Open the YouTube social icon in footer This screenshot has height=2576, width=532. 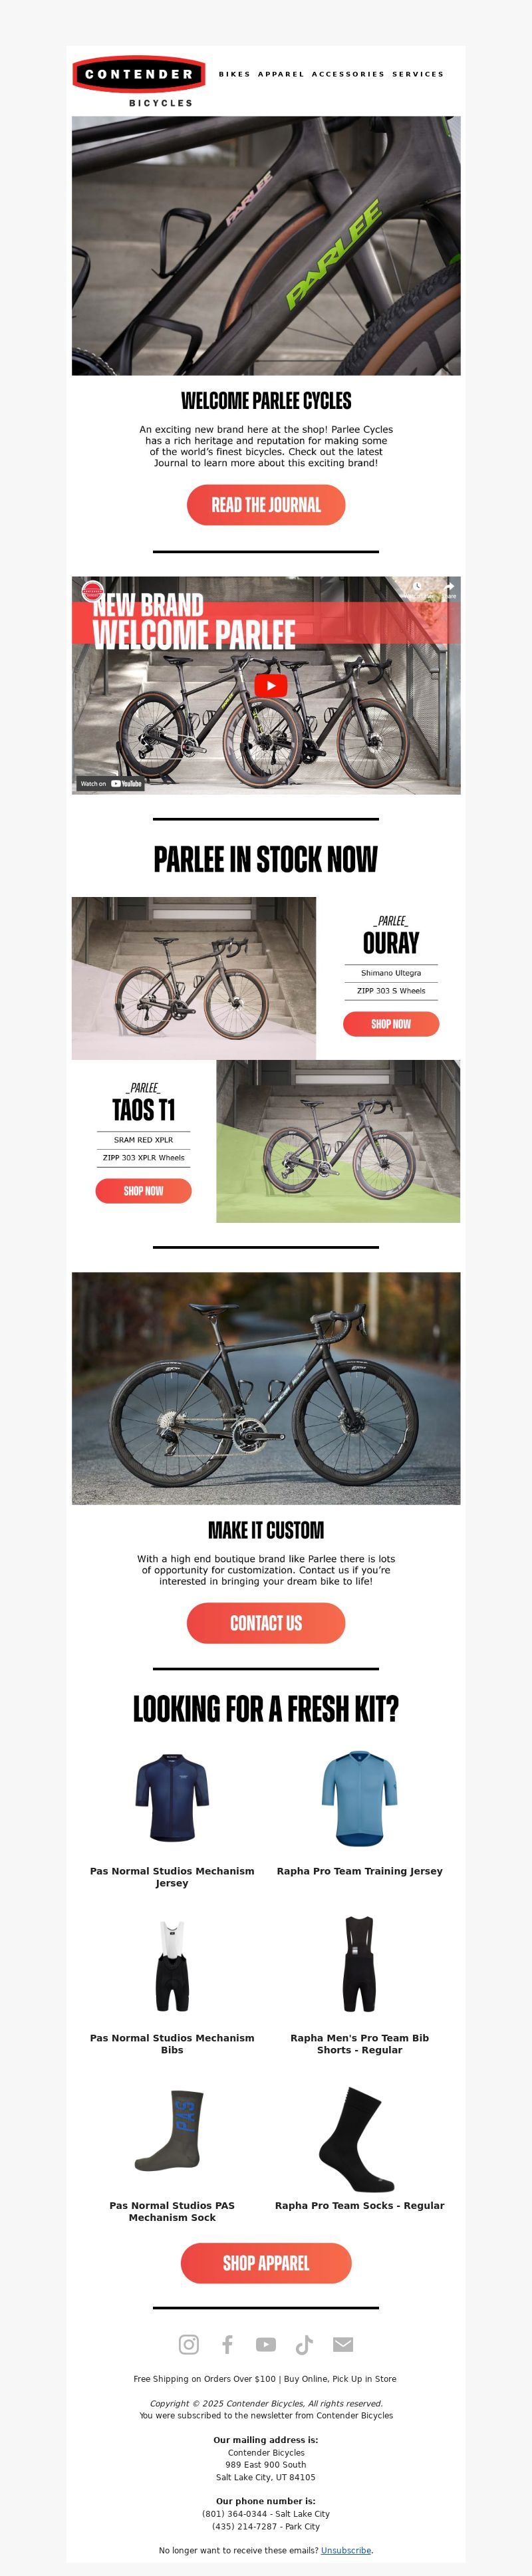point(266,2344)
